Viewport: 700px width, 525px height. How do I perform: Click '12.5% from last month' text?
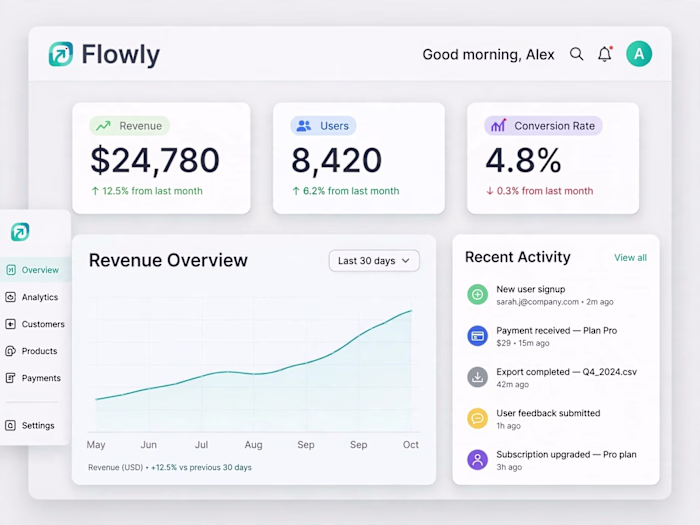[152, 191]
